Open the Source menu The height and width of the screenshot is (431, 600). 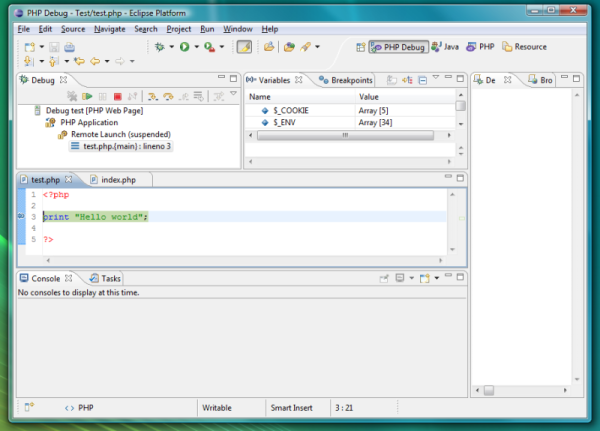point(73,29)
